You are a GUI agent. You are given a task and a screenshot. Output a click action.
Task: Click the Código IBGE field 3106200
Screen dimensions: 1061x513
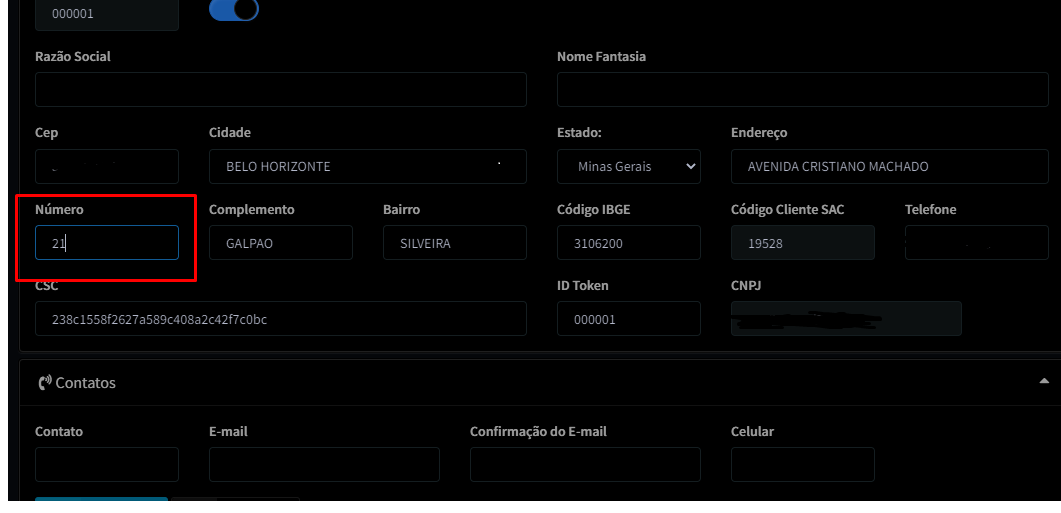click(629, 242)
